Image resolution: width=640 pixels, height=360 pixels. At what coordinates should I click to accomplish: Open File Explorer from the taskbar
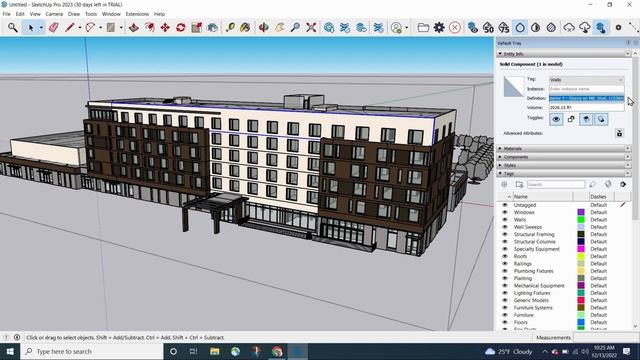(x=215, y=351)
